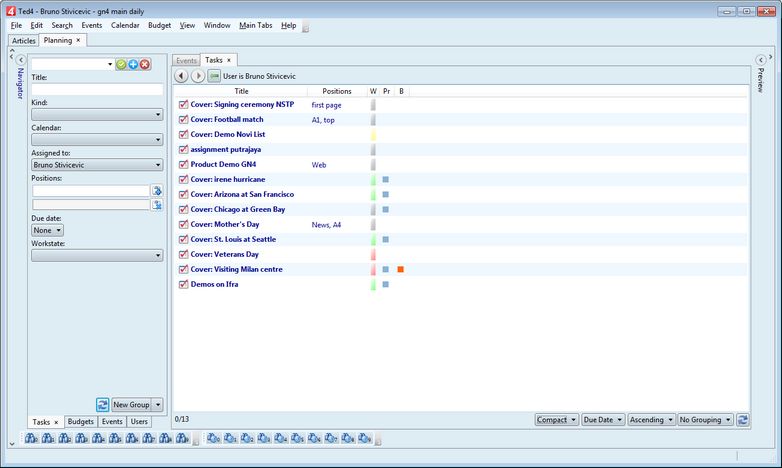The width and height of the screenshot is (782, 468).
Task: Click the Ted4 application logo icon
Action: [11, 10]
